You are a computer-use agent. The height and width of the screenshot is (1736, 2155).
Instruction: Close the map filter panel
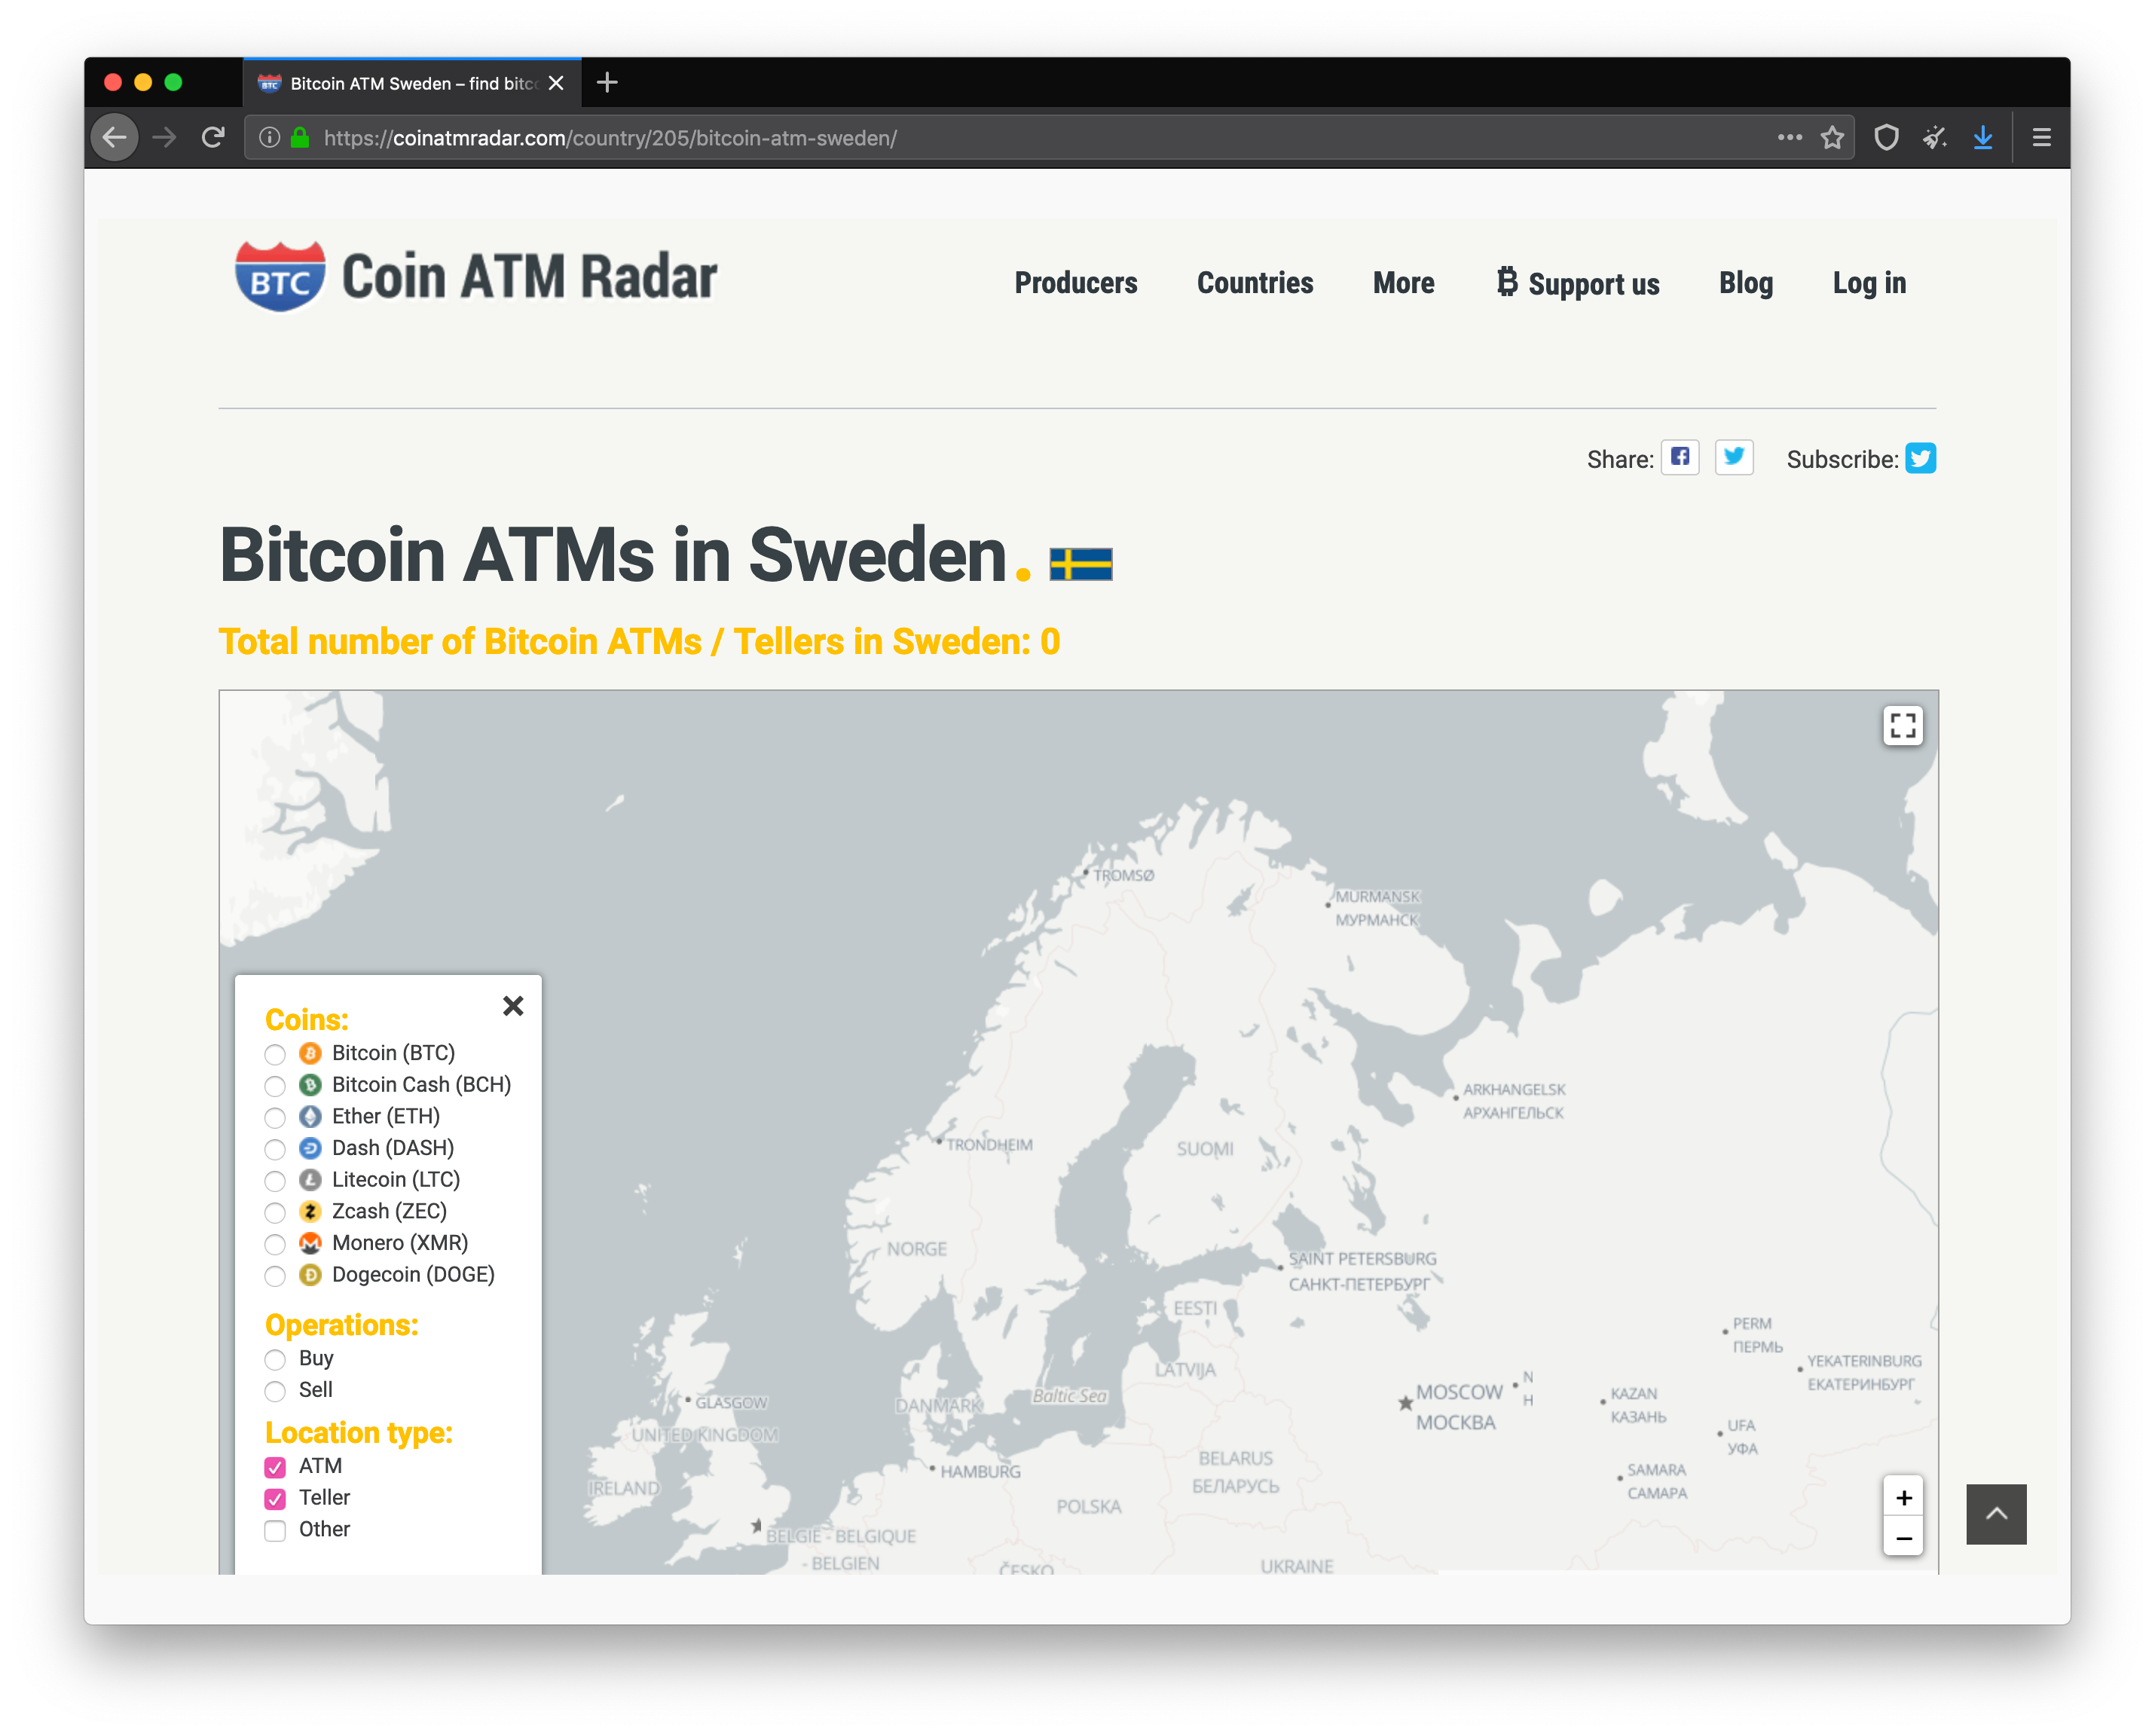coord(513,1005)
